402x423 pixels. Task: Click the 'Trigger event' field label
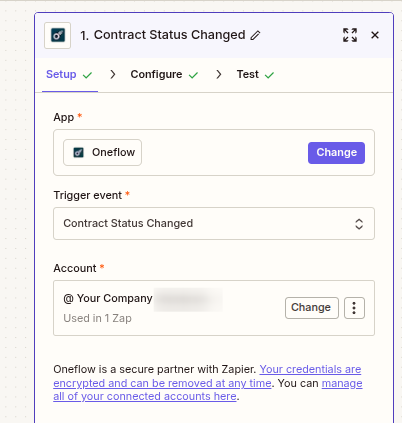pos(88,195)
